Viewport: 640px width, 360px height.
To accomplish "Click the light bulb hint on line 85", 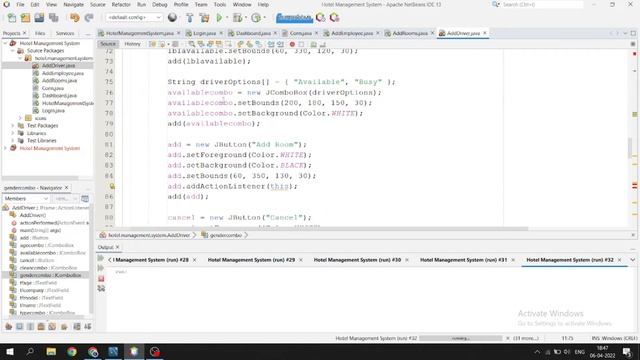I will click(112, 186).
